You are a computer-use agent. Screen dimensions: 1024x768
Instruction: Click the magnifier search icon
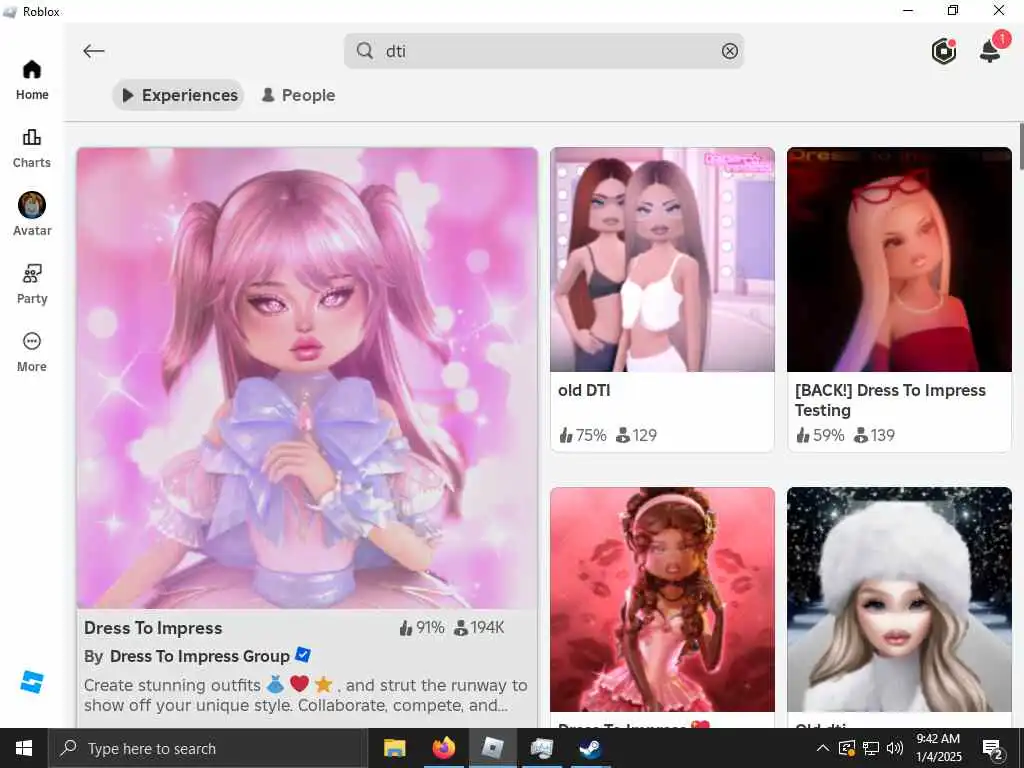(x=365, y=51)
